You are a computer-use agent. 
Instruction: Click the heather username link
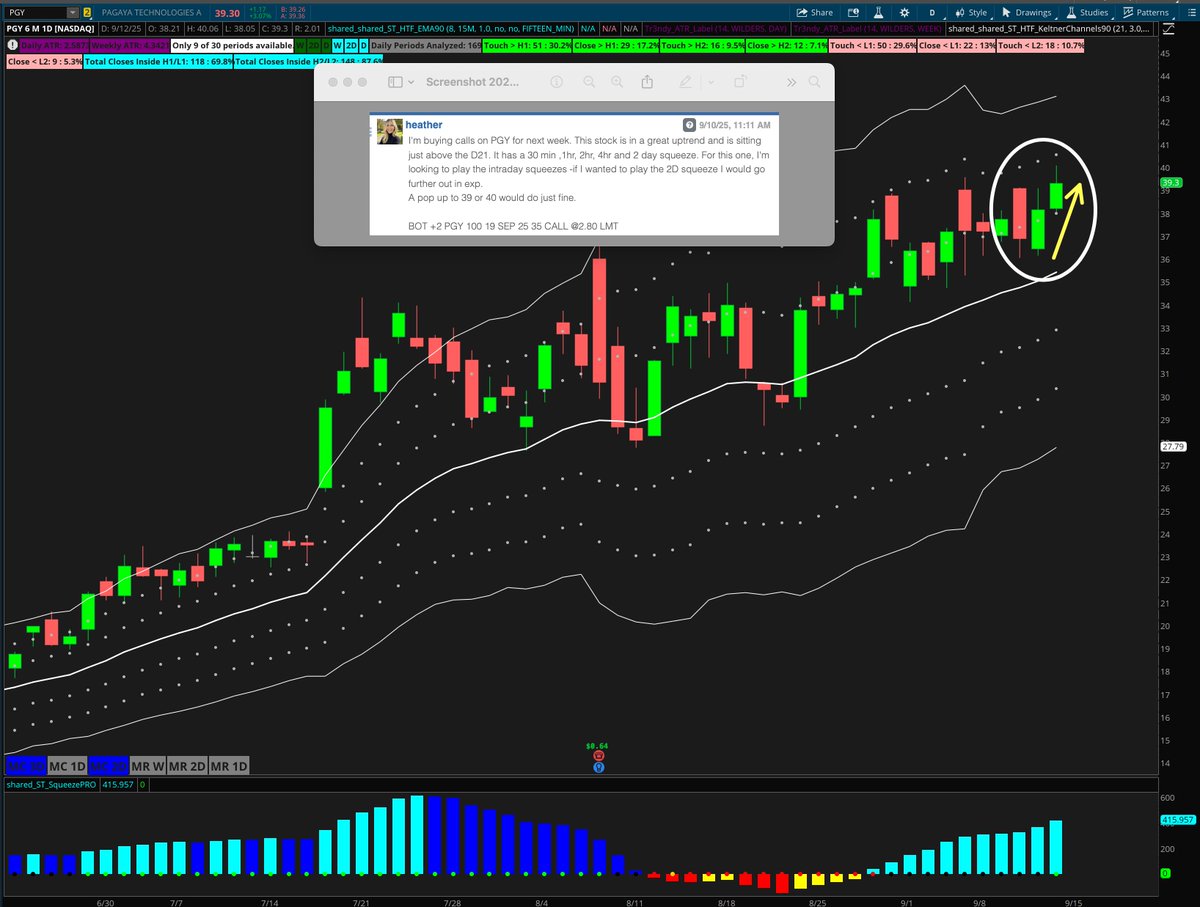click(424, 125)
